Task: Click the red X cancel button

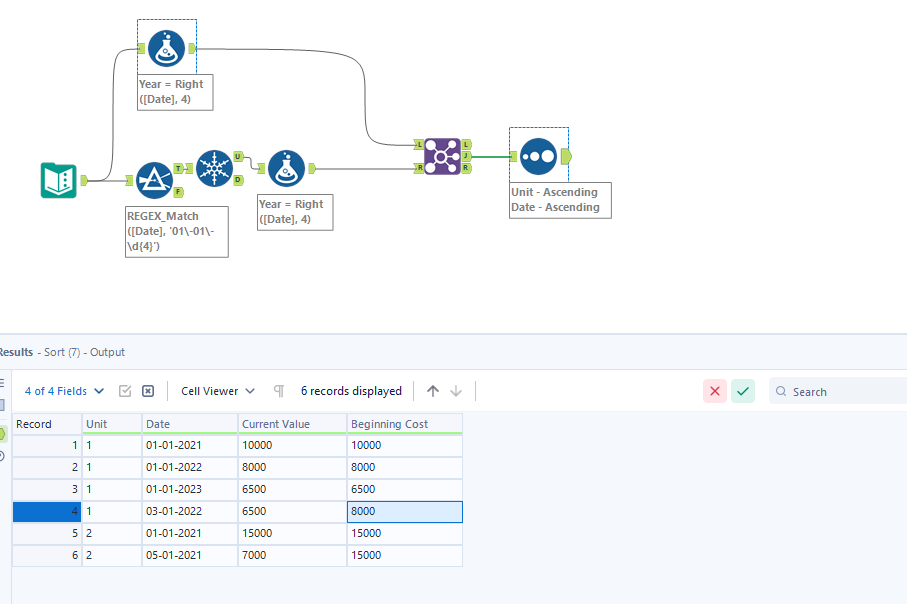Action: (x=715, y=391)
